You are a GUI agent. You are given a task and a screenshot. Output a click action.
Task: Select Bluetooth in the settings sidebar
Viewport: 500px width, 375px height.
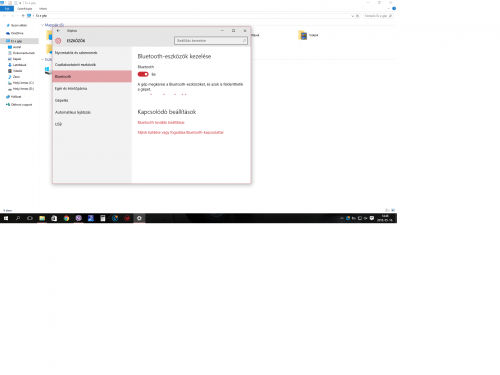tap(92, 76)
